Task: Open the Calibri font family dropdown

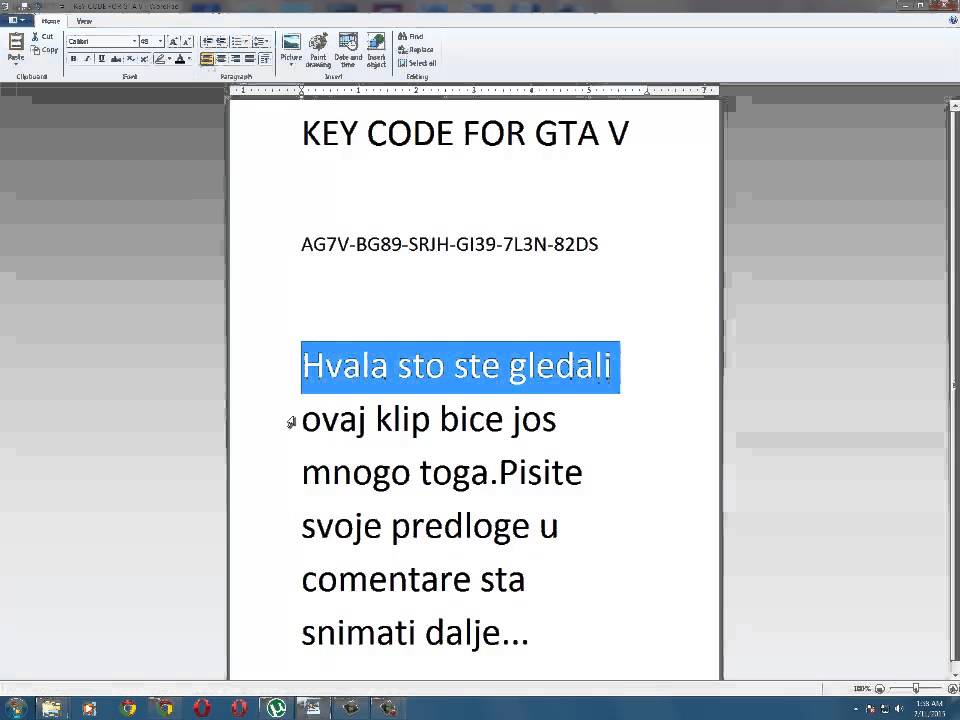Action: (134, 42)
